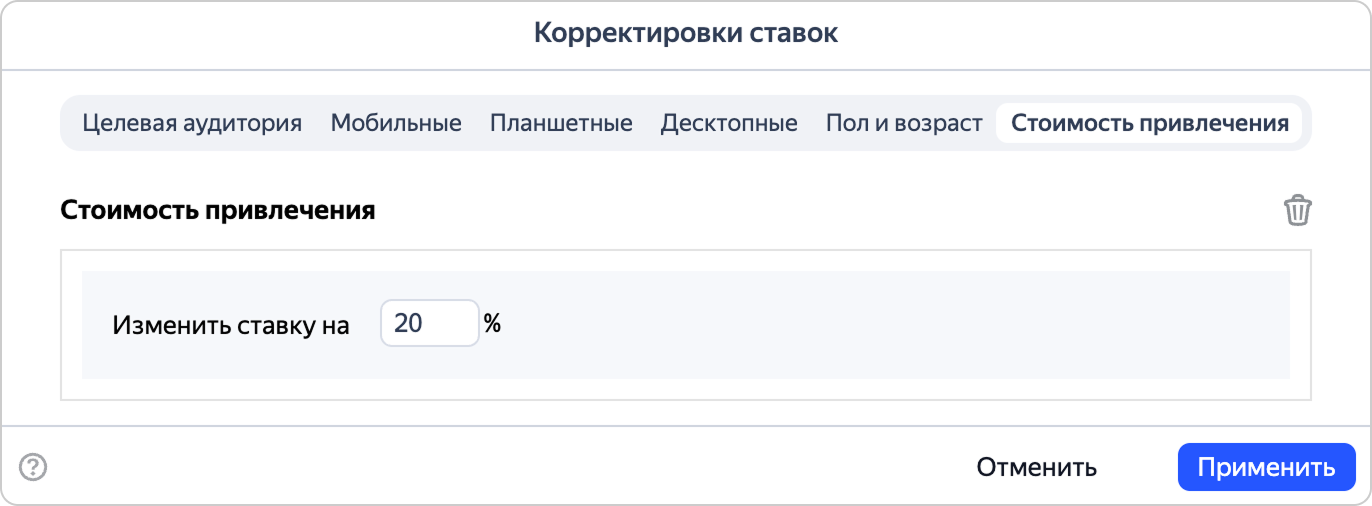
Task: Select the Планшетные tab
Action: click(x=561, y=123)
